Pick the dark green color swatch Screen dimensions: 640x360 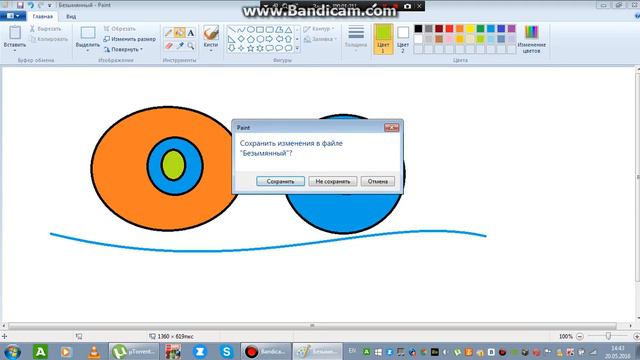pos(480,28)
